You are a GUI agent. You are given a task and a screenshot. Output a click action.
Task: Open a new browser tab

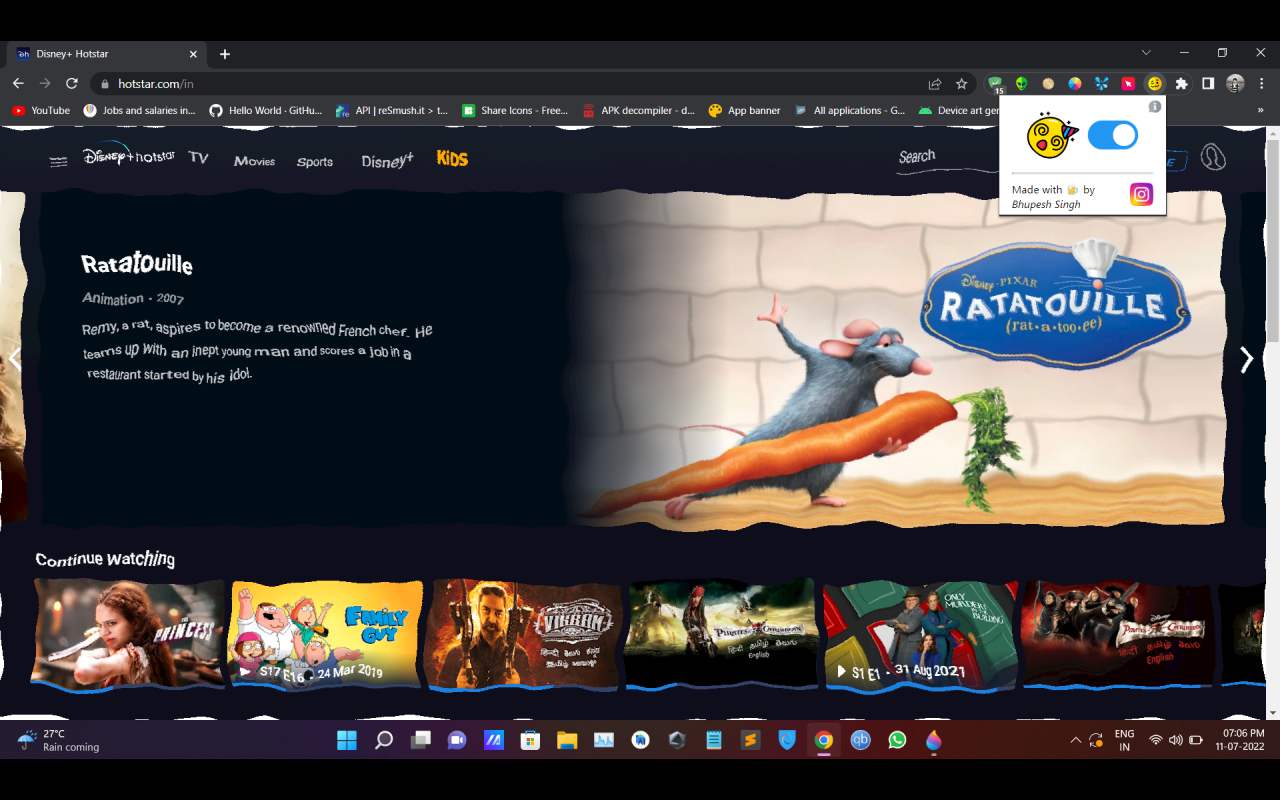225,54
